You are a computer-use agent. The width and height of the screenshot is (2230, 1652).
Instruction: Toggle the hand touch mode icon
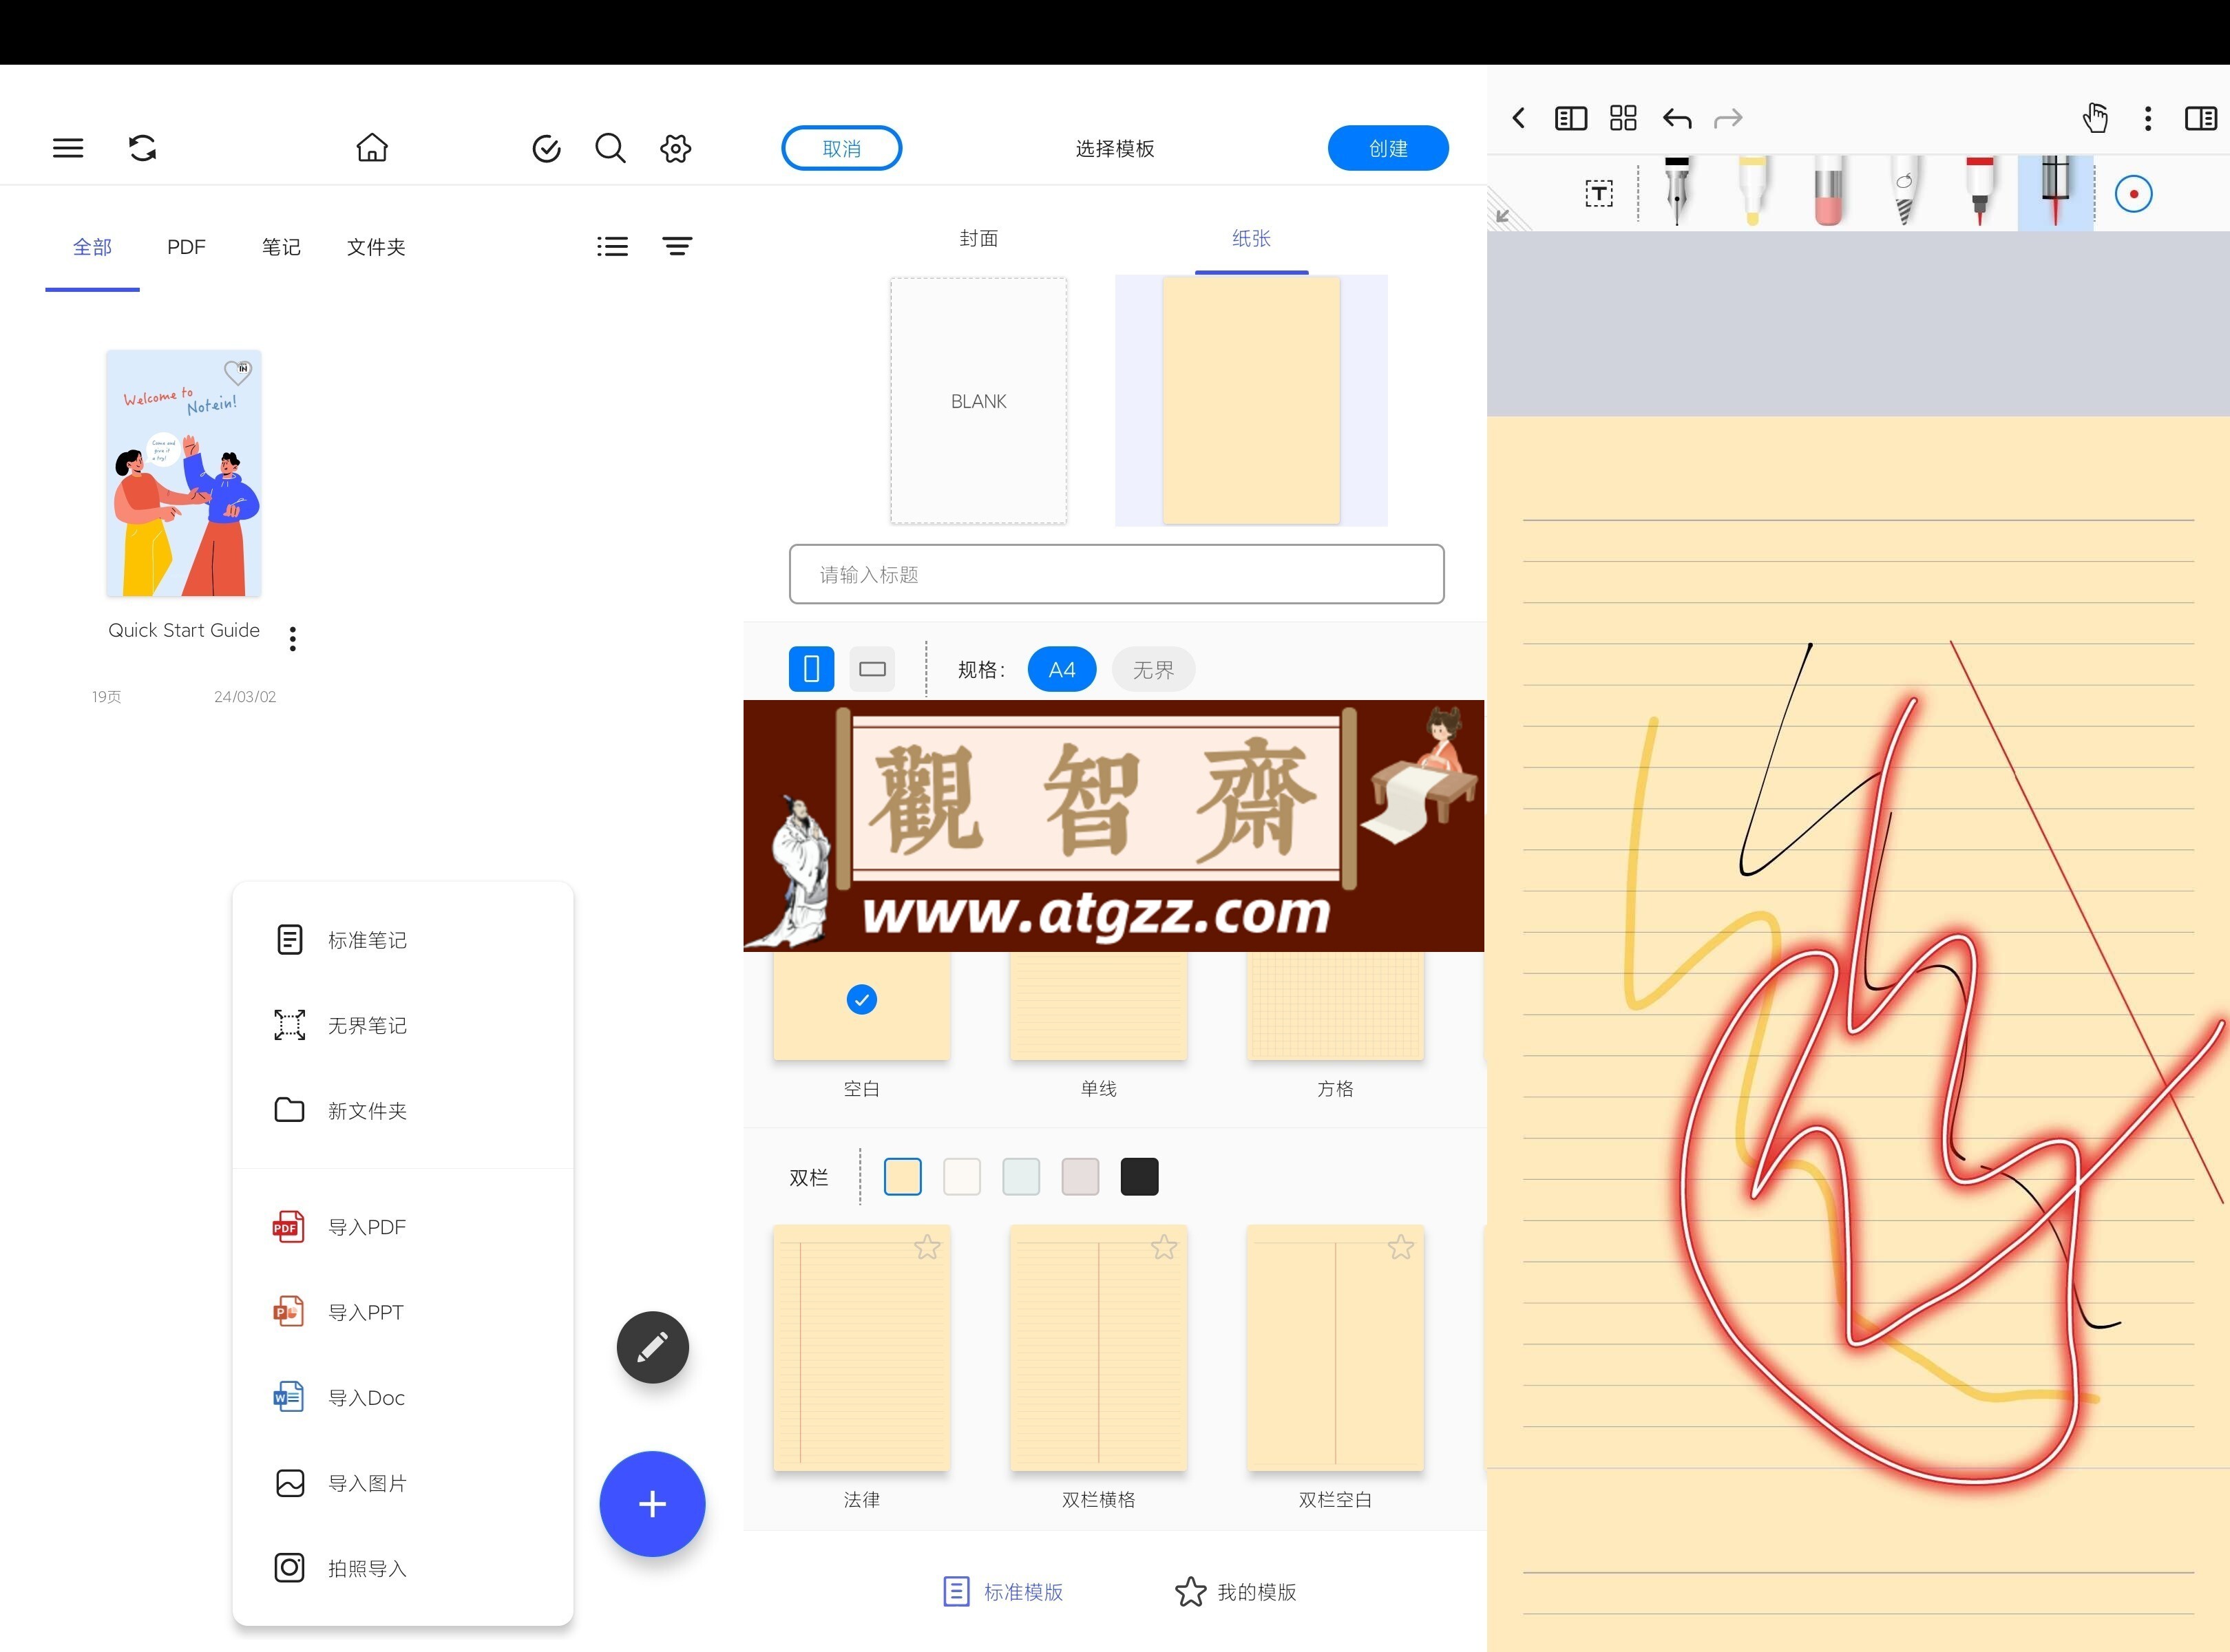pos(2095,118)
